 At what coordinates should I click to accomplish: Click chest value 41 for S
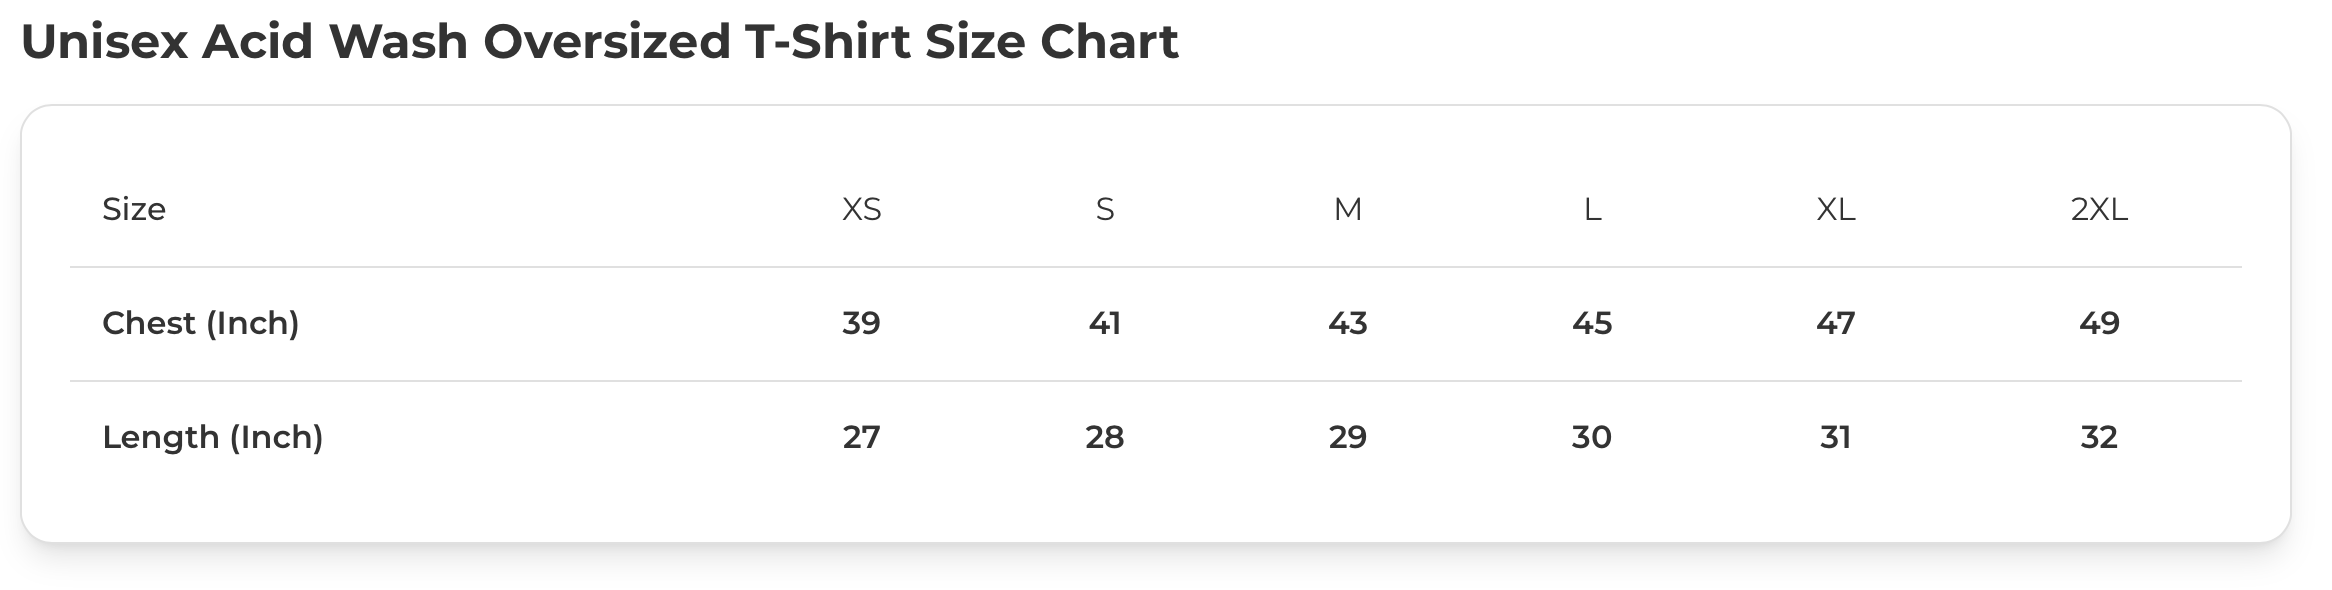1104,323
